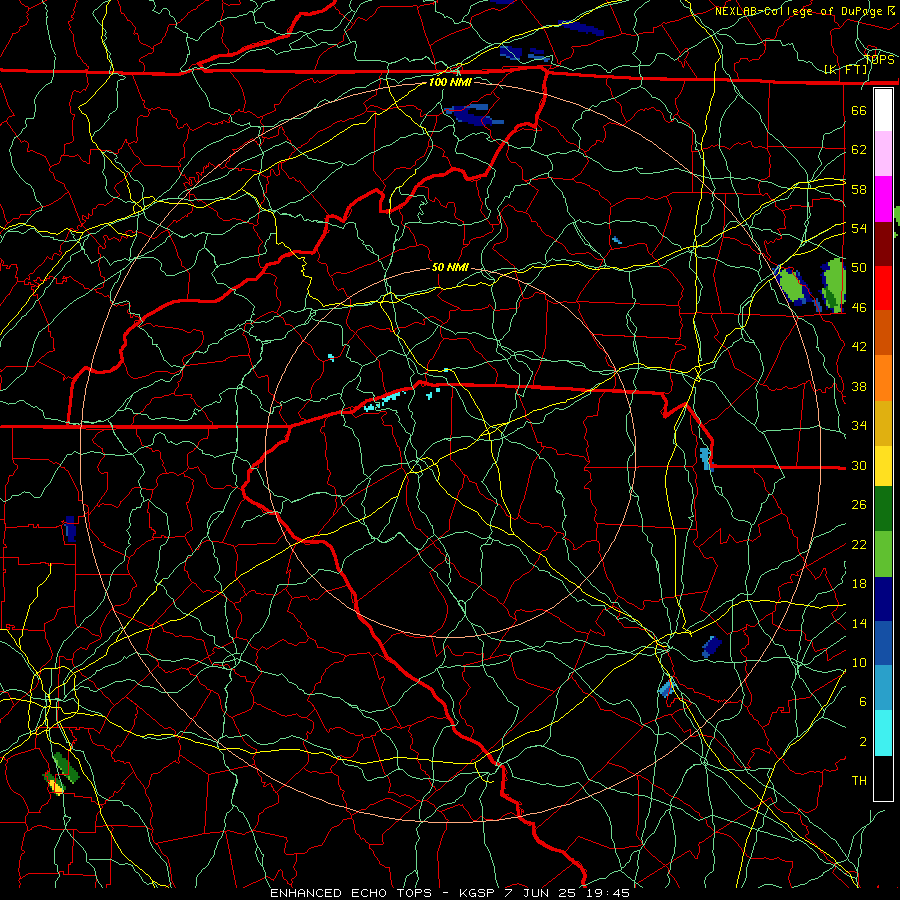The width and height of the screenshot is (900, 900).
Task: Click the Enhanced Echo Tops KGSP title text
Action: 450,893
